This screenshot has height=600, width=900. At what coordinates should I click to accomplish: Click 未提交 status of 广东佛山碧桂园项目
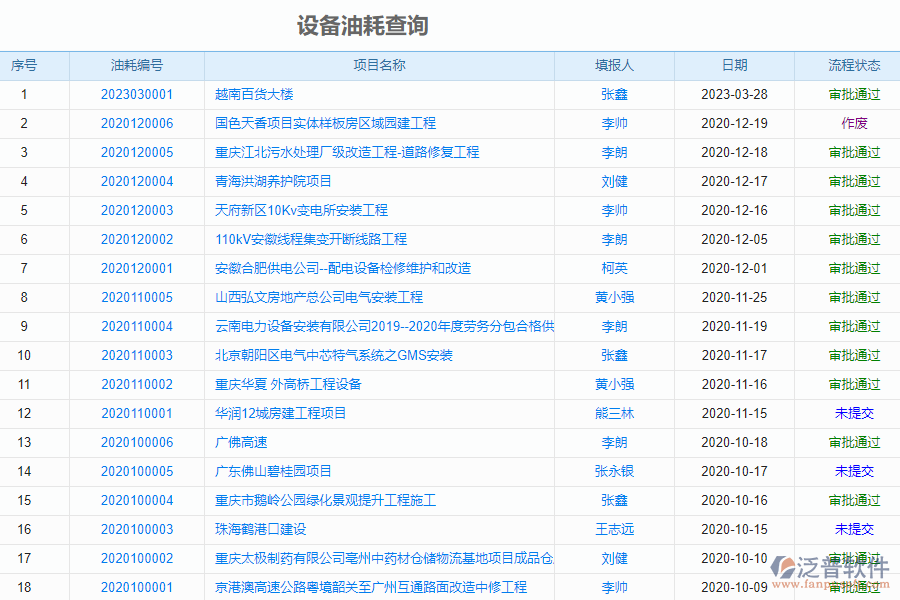pyautogui.click(x=851, y=471)
